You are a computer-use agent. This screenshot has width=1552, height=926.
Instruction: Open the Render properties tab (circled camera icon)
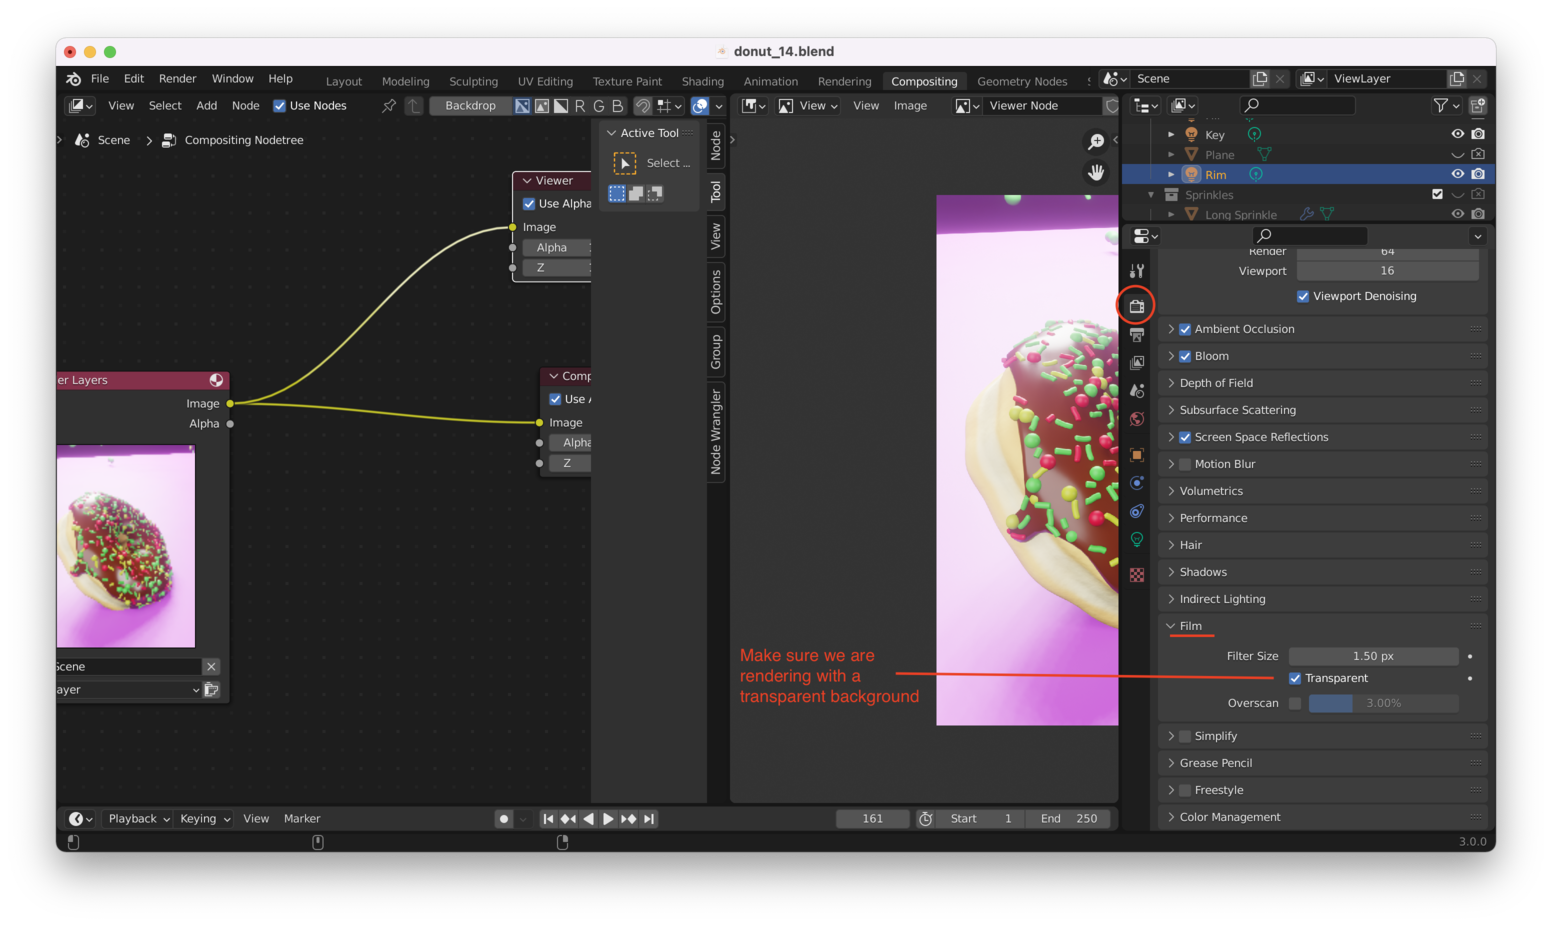point(1136,306)
